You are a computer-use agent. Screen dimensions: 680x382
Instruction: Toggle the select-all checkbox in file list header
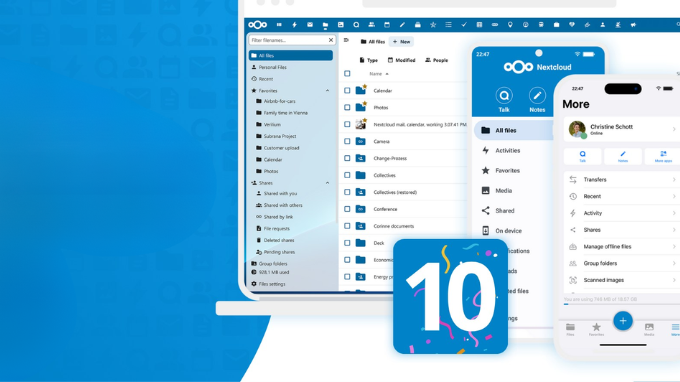coord(347,74)
